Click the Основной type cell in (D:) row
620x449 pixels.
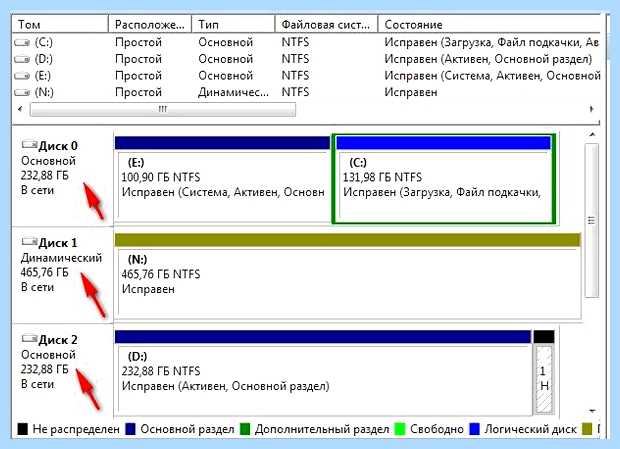(225, 59)
